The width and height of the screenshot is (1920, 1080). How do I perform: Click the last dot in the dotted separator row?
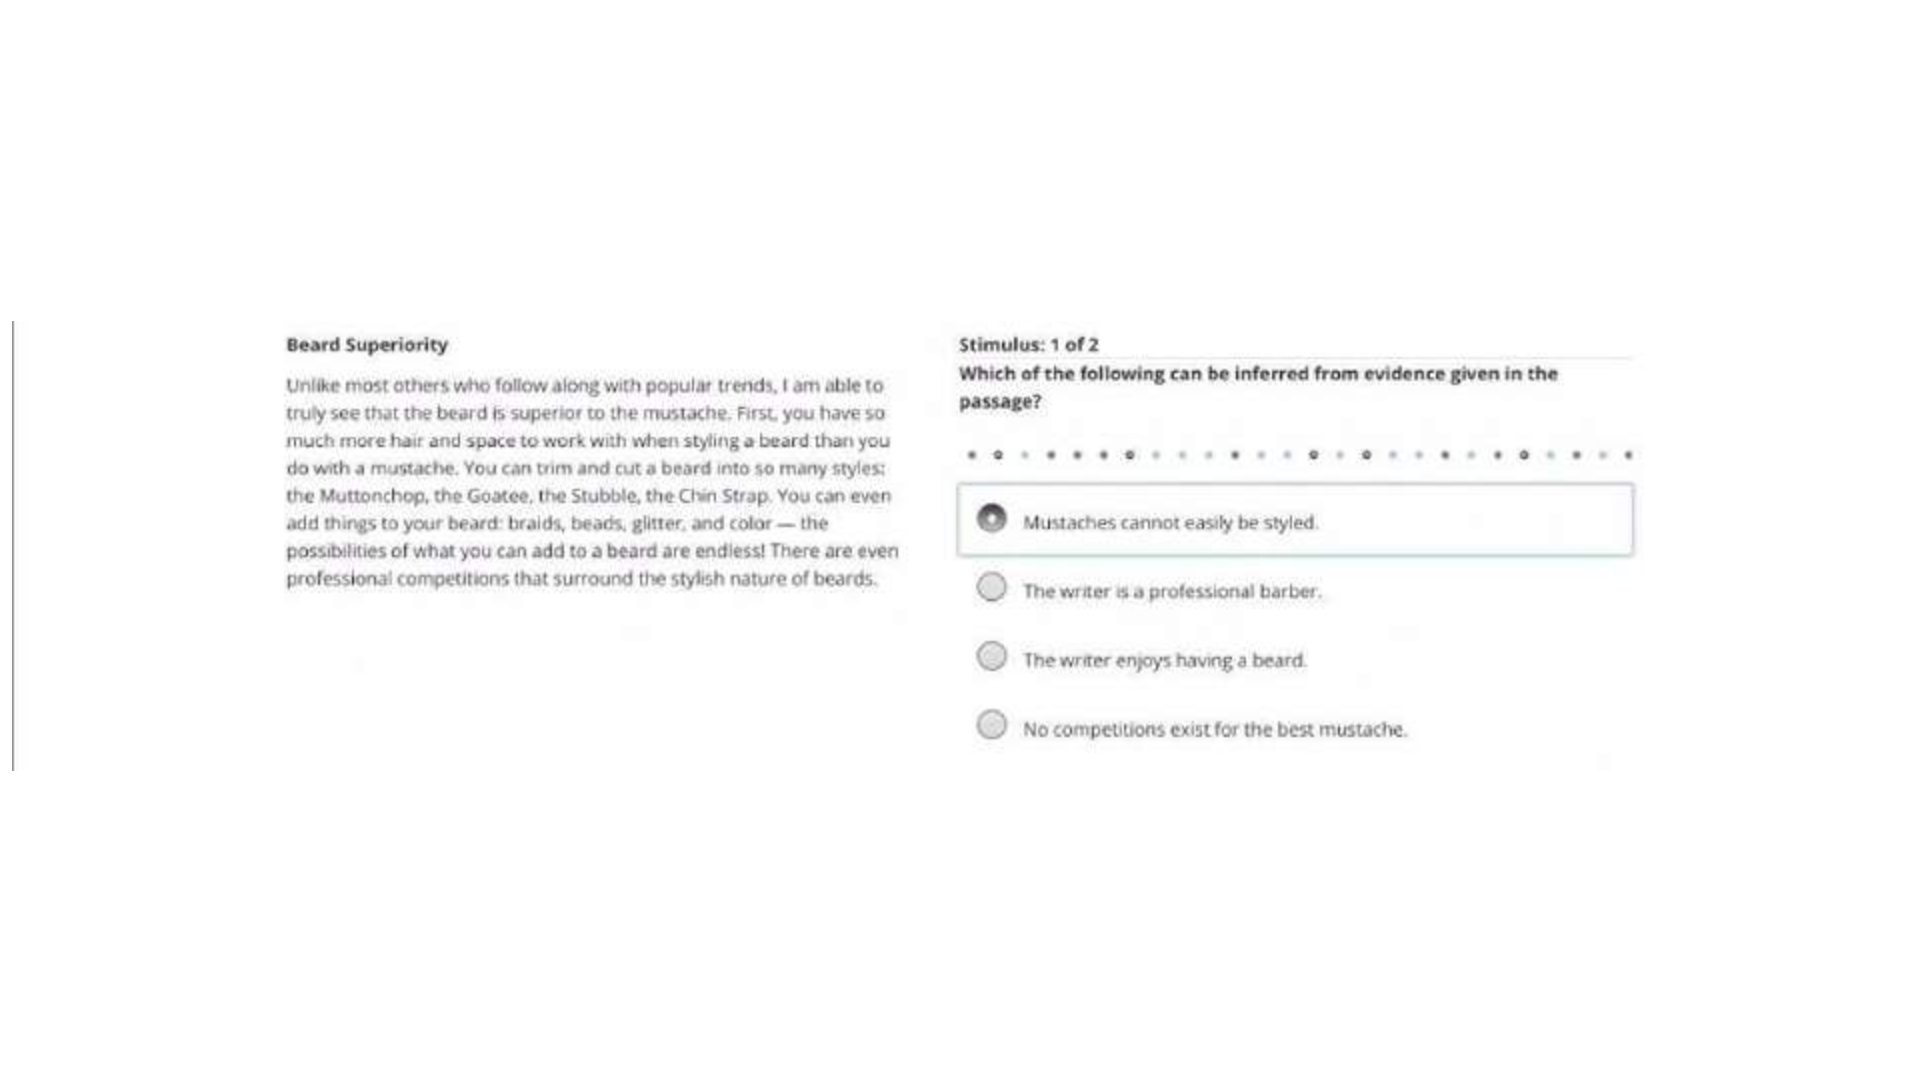1628,455
